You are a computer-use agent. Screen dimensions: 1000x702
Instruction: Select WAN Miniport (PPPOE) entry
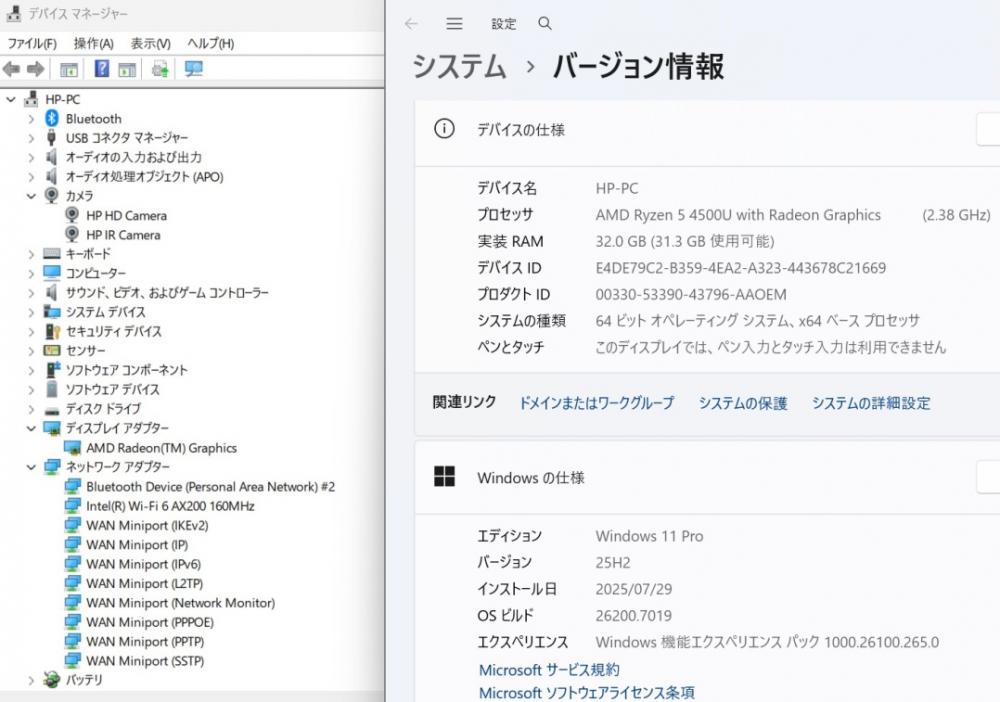(150, 622)
